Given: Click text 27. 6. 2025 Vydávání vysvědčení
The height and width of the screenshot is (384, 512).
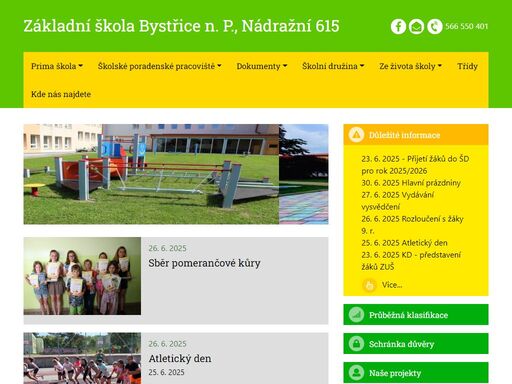Looking at the screenshot, I should (x=398, y=201).
